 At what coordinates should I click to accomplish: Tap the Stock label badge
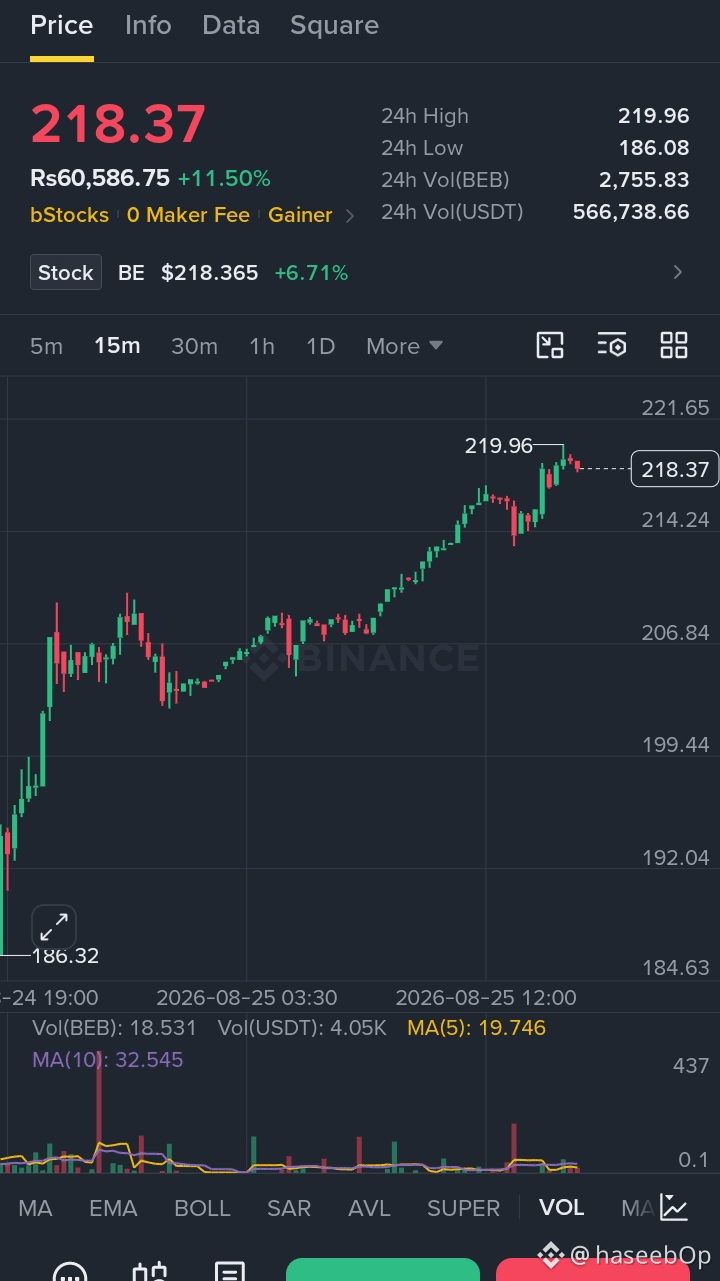tap(66, 272)
